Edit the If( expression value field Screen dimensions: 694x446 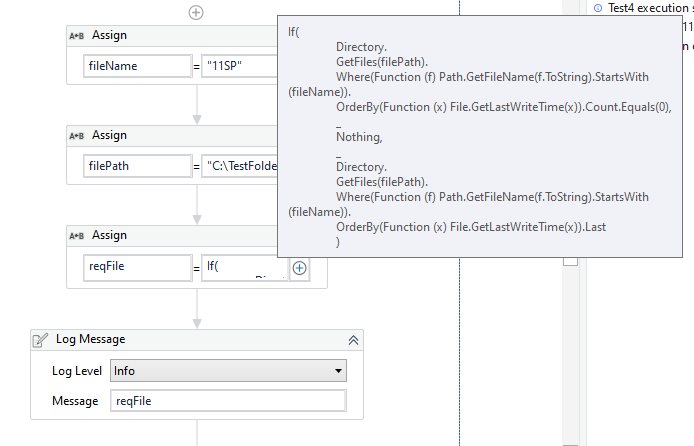[245, 268]
